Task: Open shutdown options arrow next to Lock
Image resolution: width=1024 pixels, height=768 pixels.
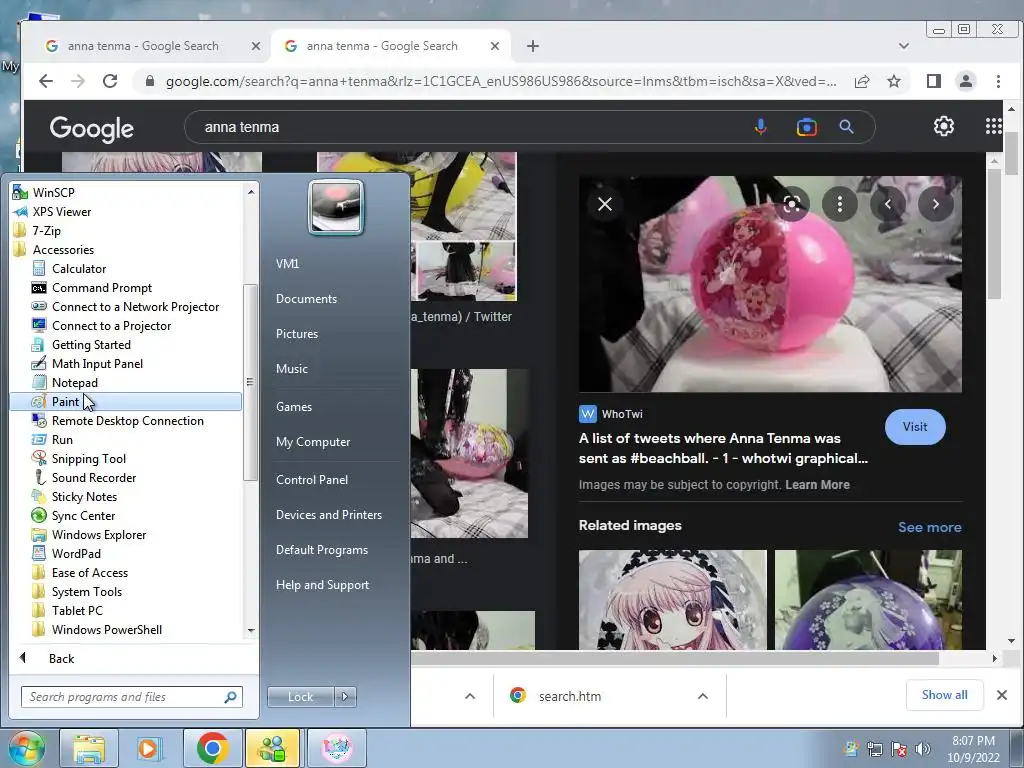Action: 346,697
